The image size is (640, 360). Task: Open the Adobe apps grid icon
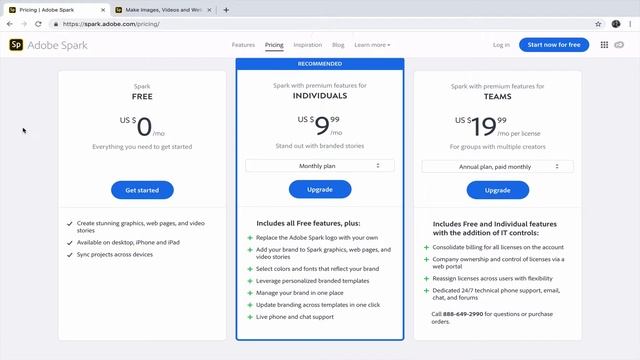pos(604,45)
